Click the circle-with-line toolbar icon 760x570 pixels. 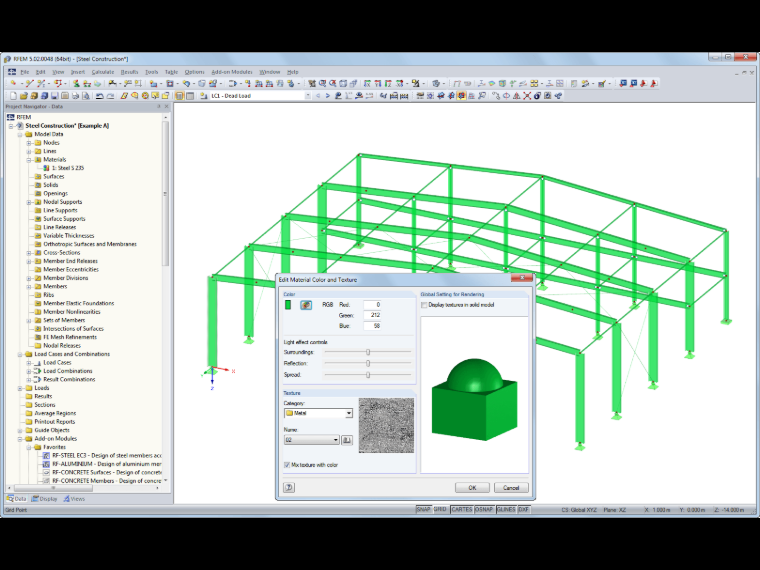[x=507, y=96]
